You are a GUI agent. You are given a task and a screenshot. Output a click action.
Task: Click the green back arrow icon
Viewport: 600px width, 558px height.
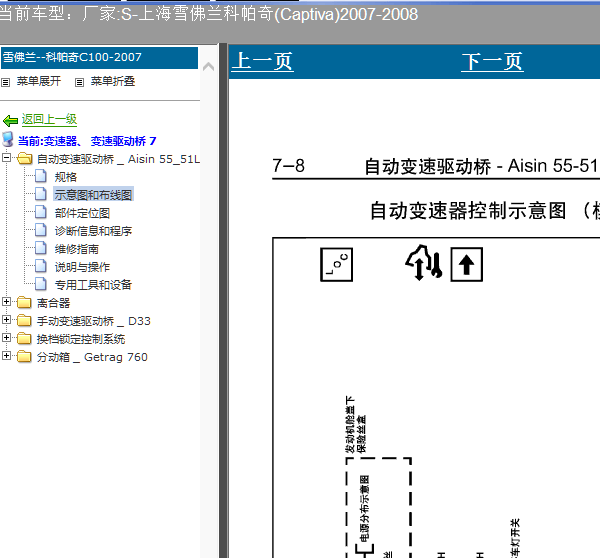click(10, 121)
